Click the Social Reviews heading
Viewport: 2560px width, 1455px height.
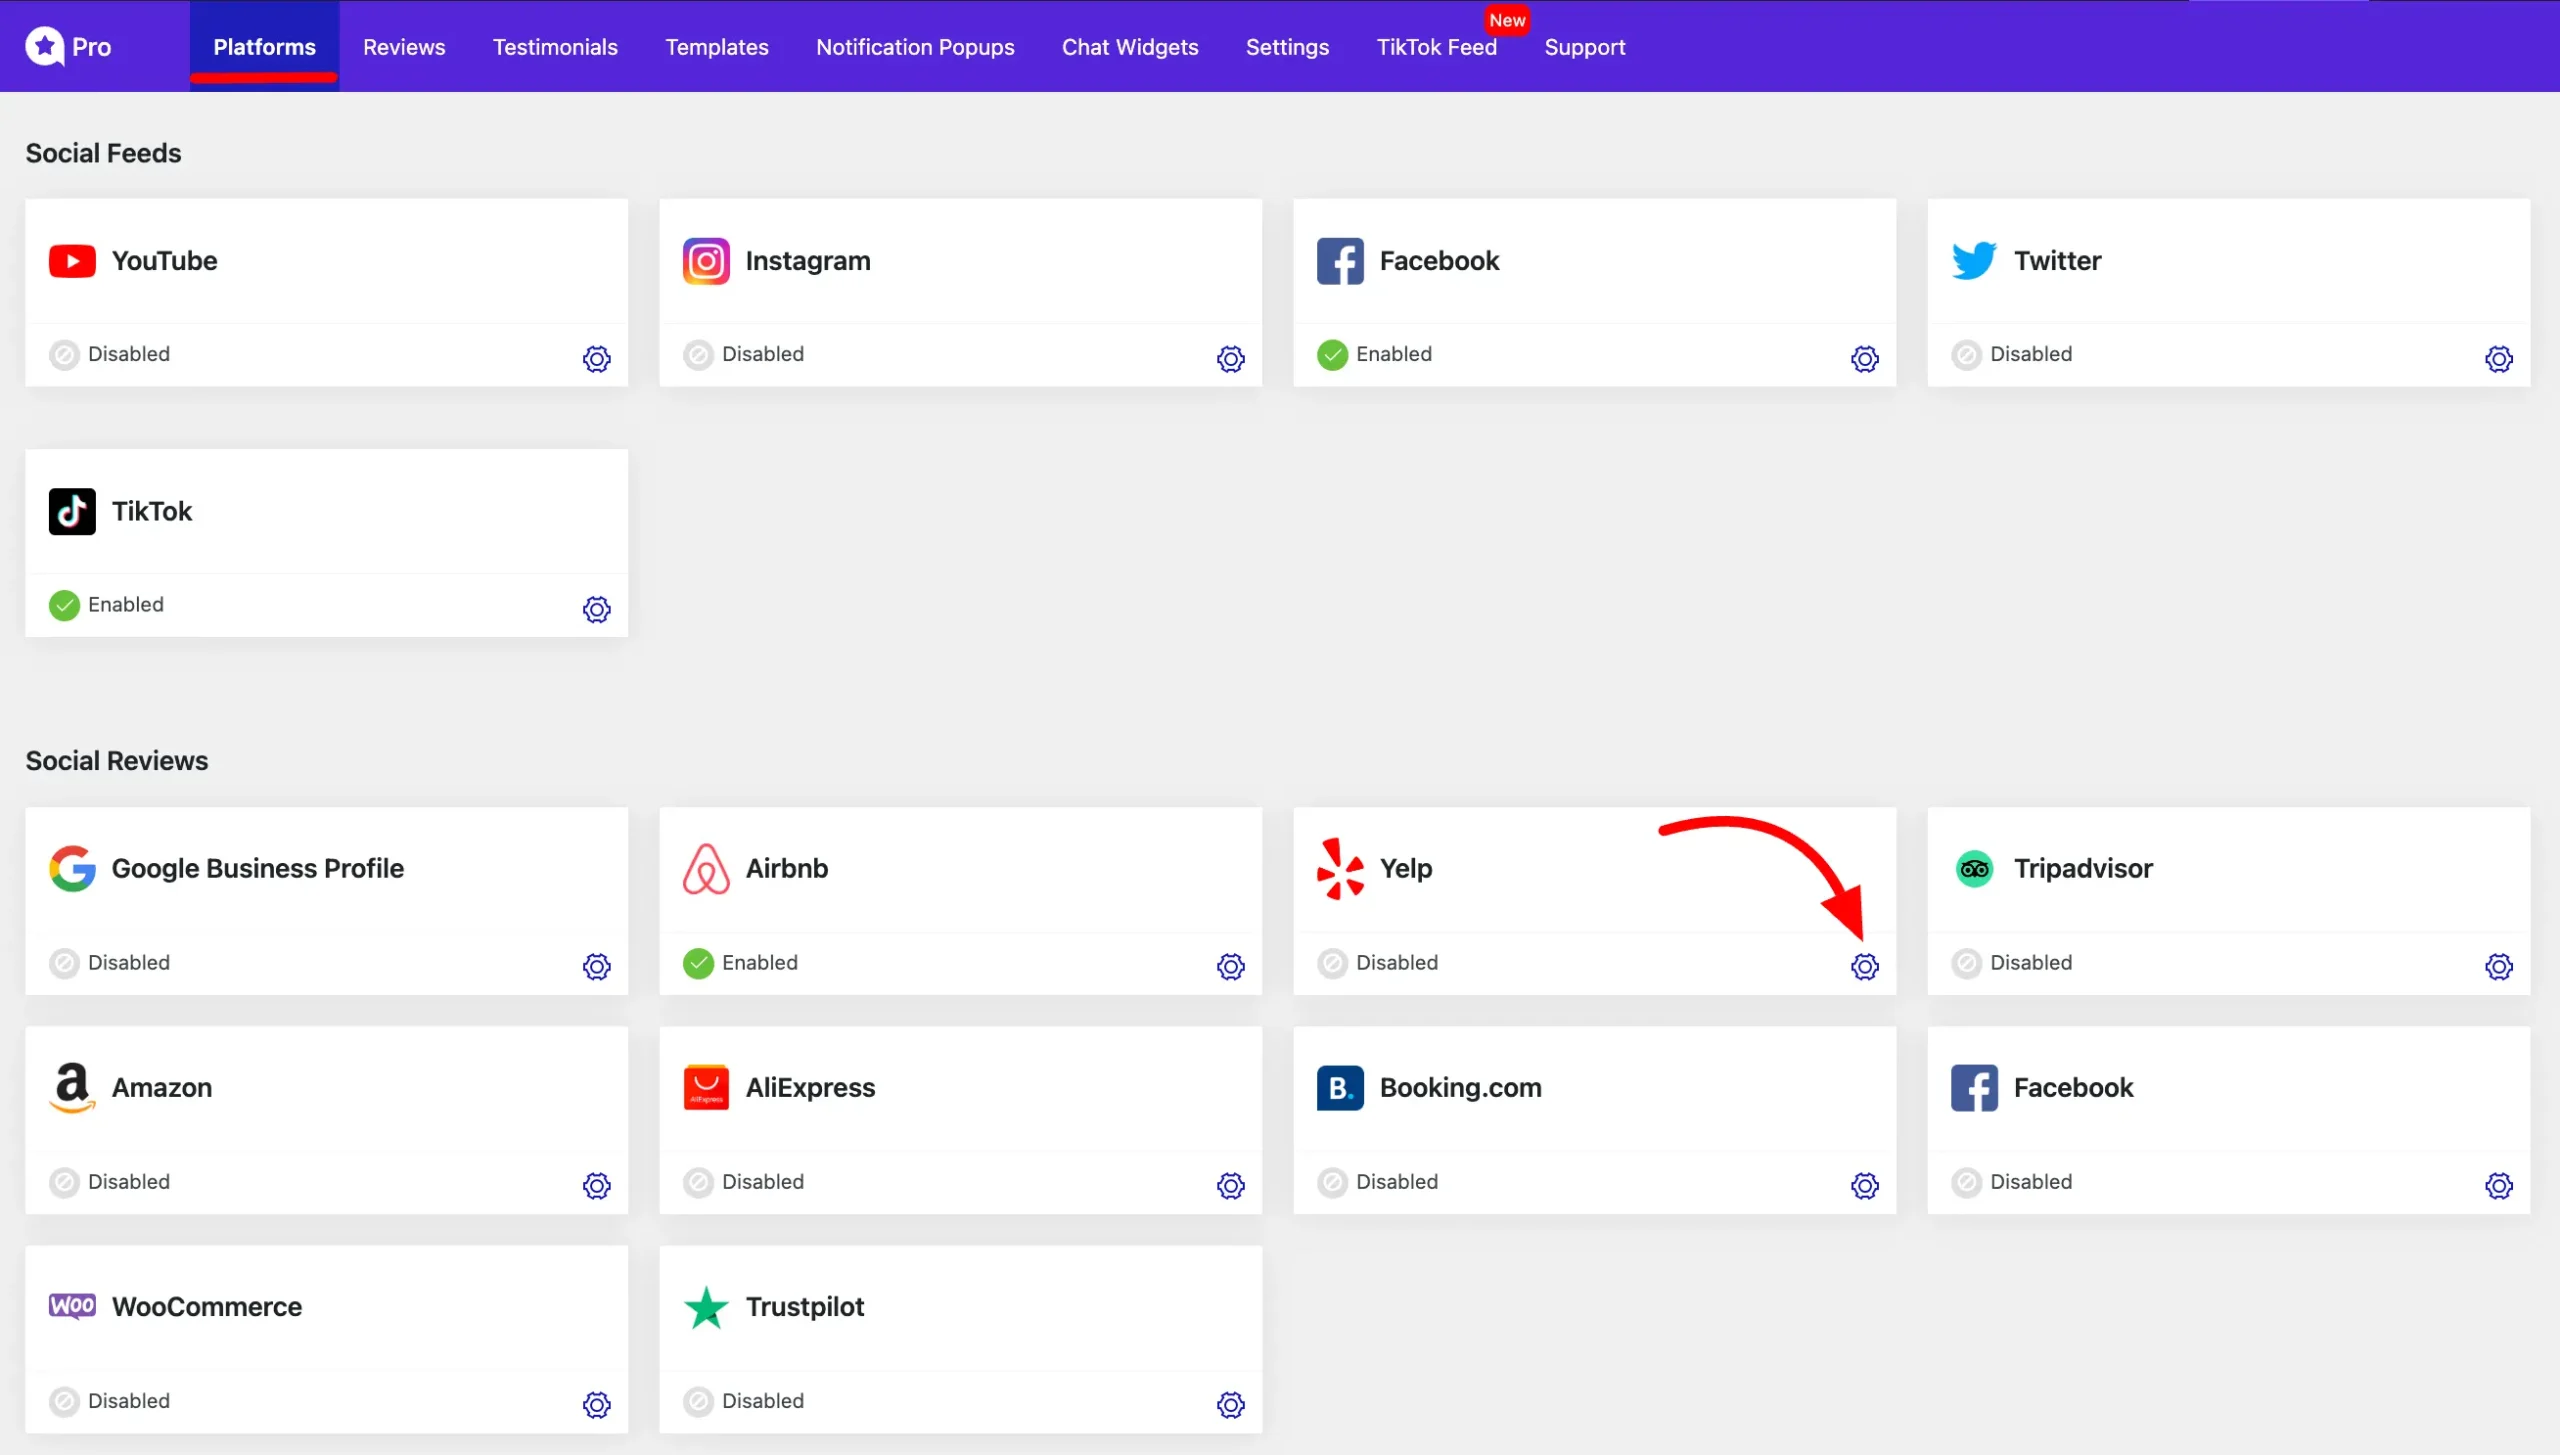click(116, 760)
